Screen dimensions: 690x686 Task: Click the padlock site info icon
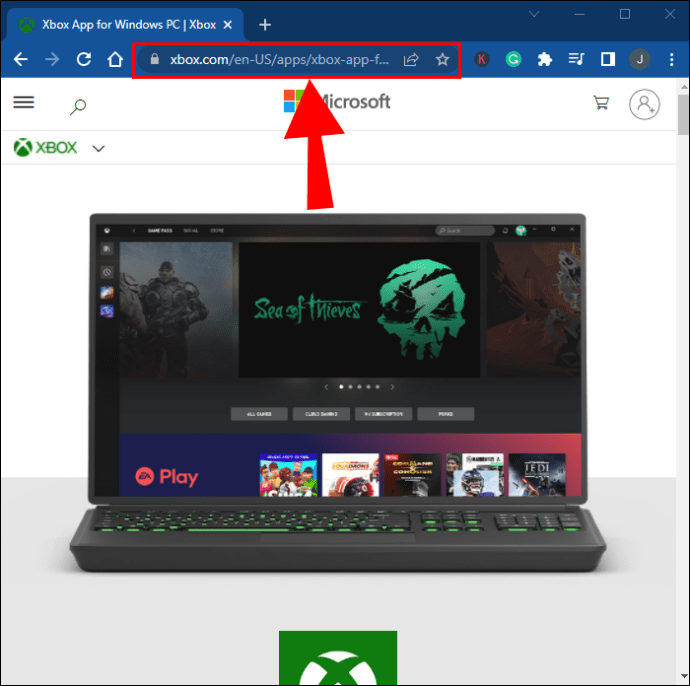click(x=154, y=59)
